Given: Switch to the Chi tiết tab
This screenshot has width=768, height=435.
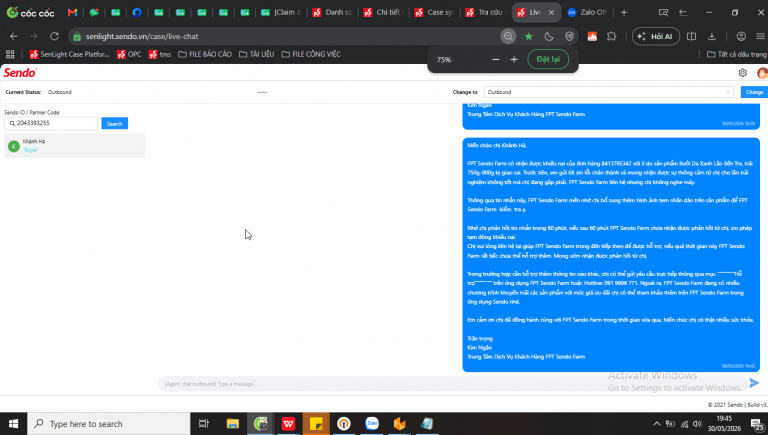Looking at the screenshot, I should click(x=384, y=12).
